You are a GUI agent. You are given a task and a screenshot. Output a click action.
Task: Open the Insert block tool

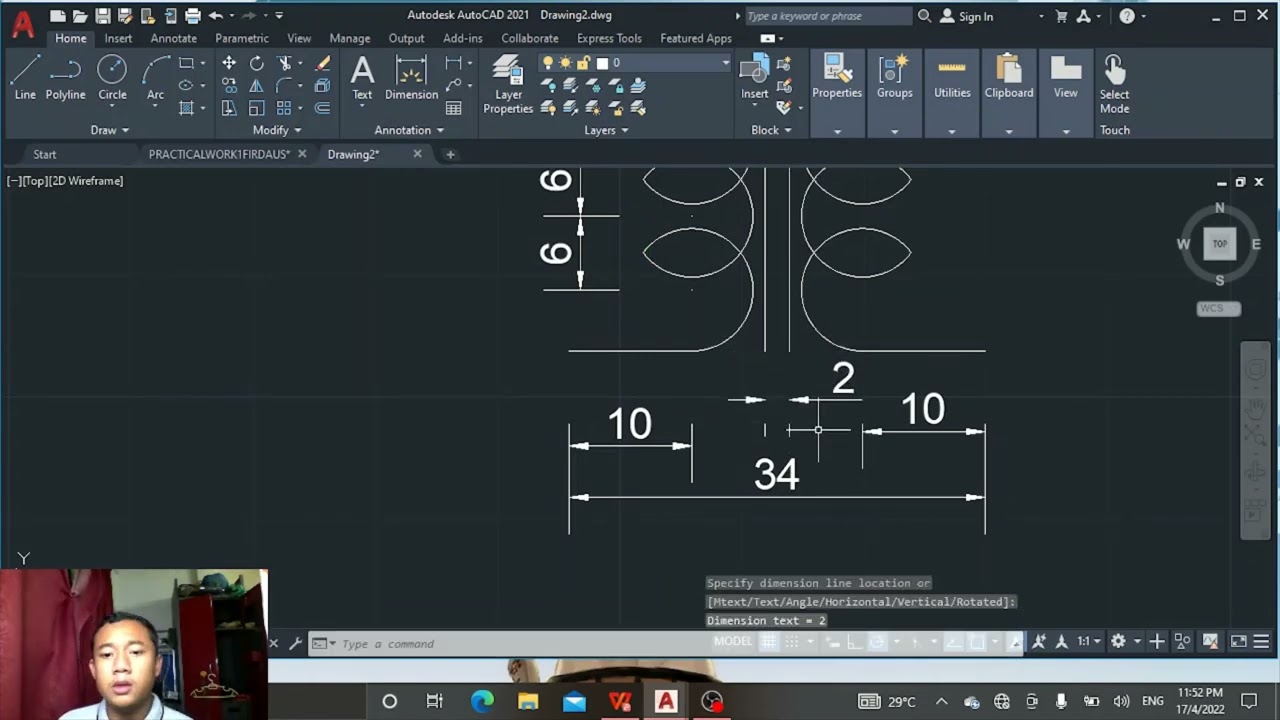pyautogui.click(x=755, y=78)
